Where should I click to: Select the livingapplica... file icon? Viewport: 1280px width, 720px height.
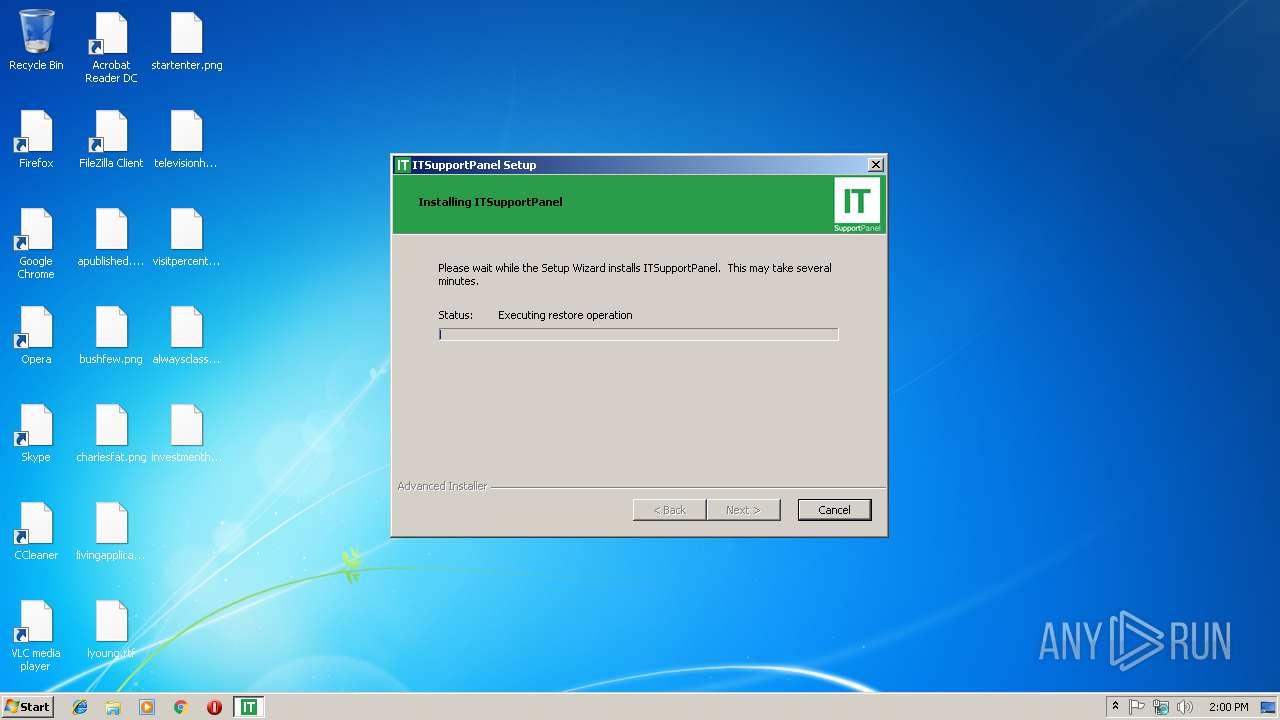111,531
